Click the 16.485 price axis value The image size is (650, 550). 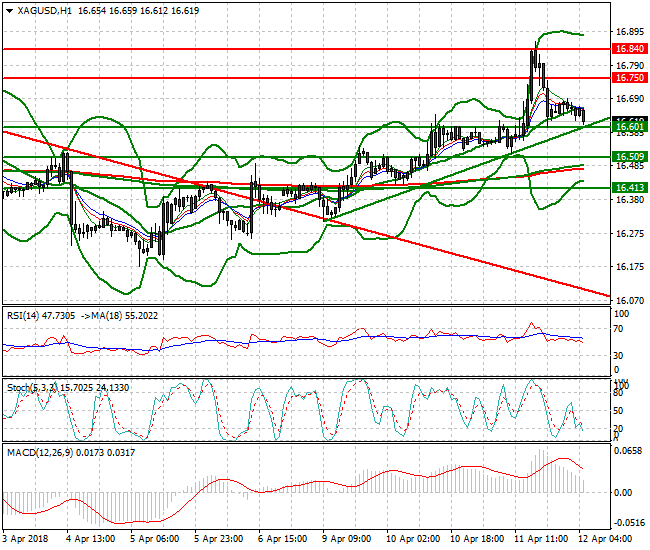point(630,166)
